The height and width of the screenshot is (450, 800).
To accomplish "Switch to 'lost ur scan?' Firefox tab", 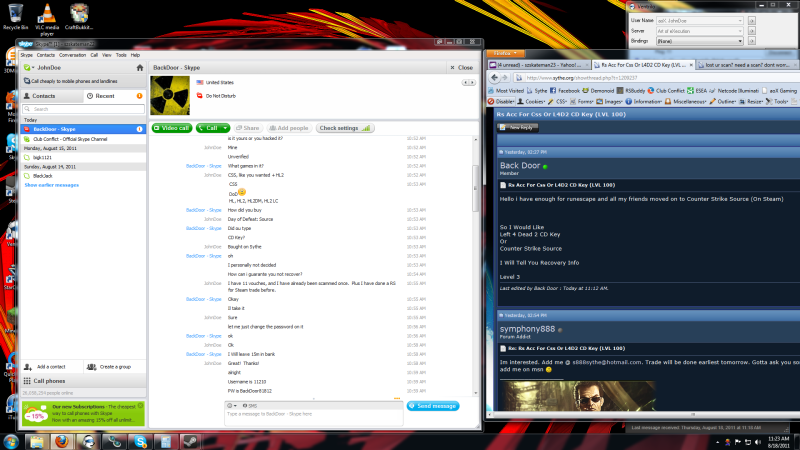I will pyautogui.click(x=747, y=65).
